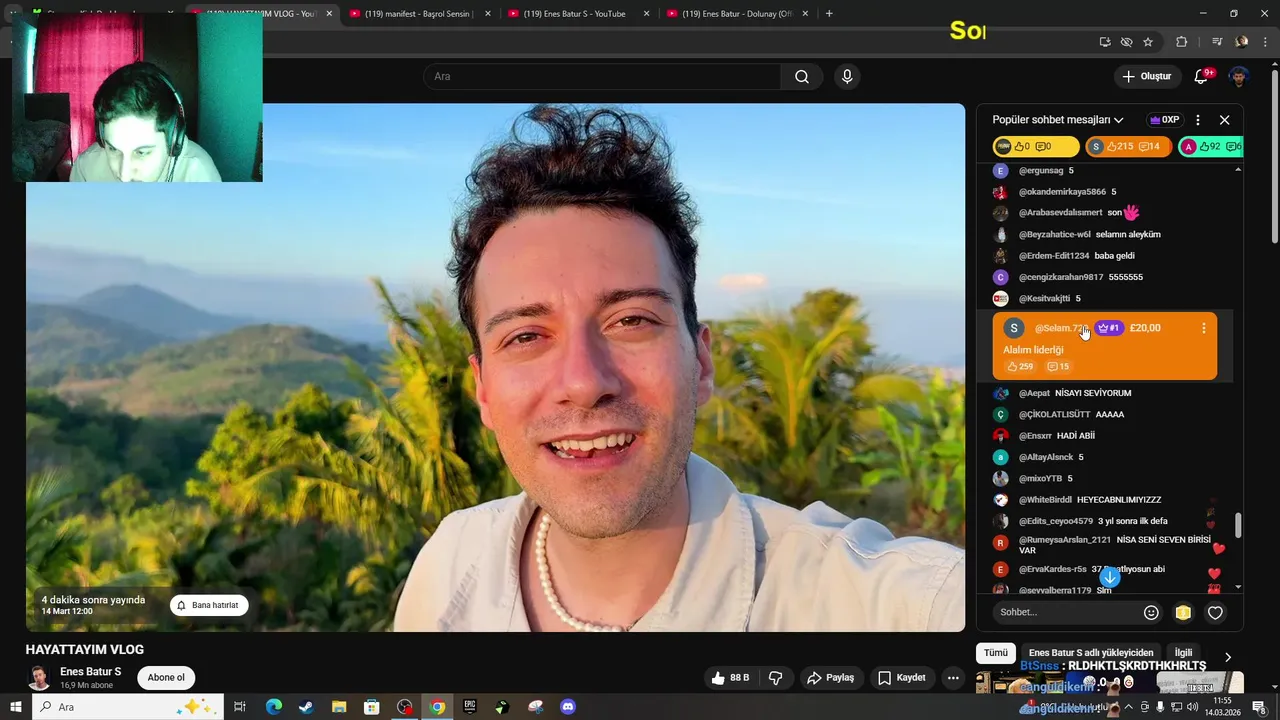Screen dimensions: 1280x720
Task: Like the Alalım liderliği message (259)
Action: coord(1020,367)
